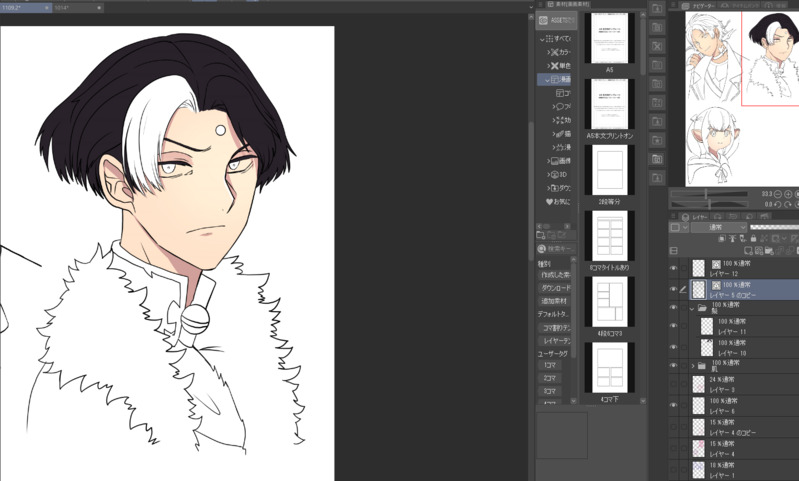Show hidden layer レイヤー 3
This screenshot has width=799, height=481.
point(674,384)
